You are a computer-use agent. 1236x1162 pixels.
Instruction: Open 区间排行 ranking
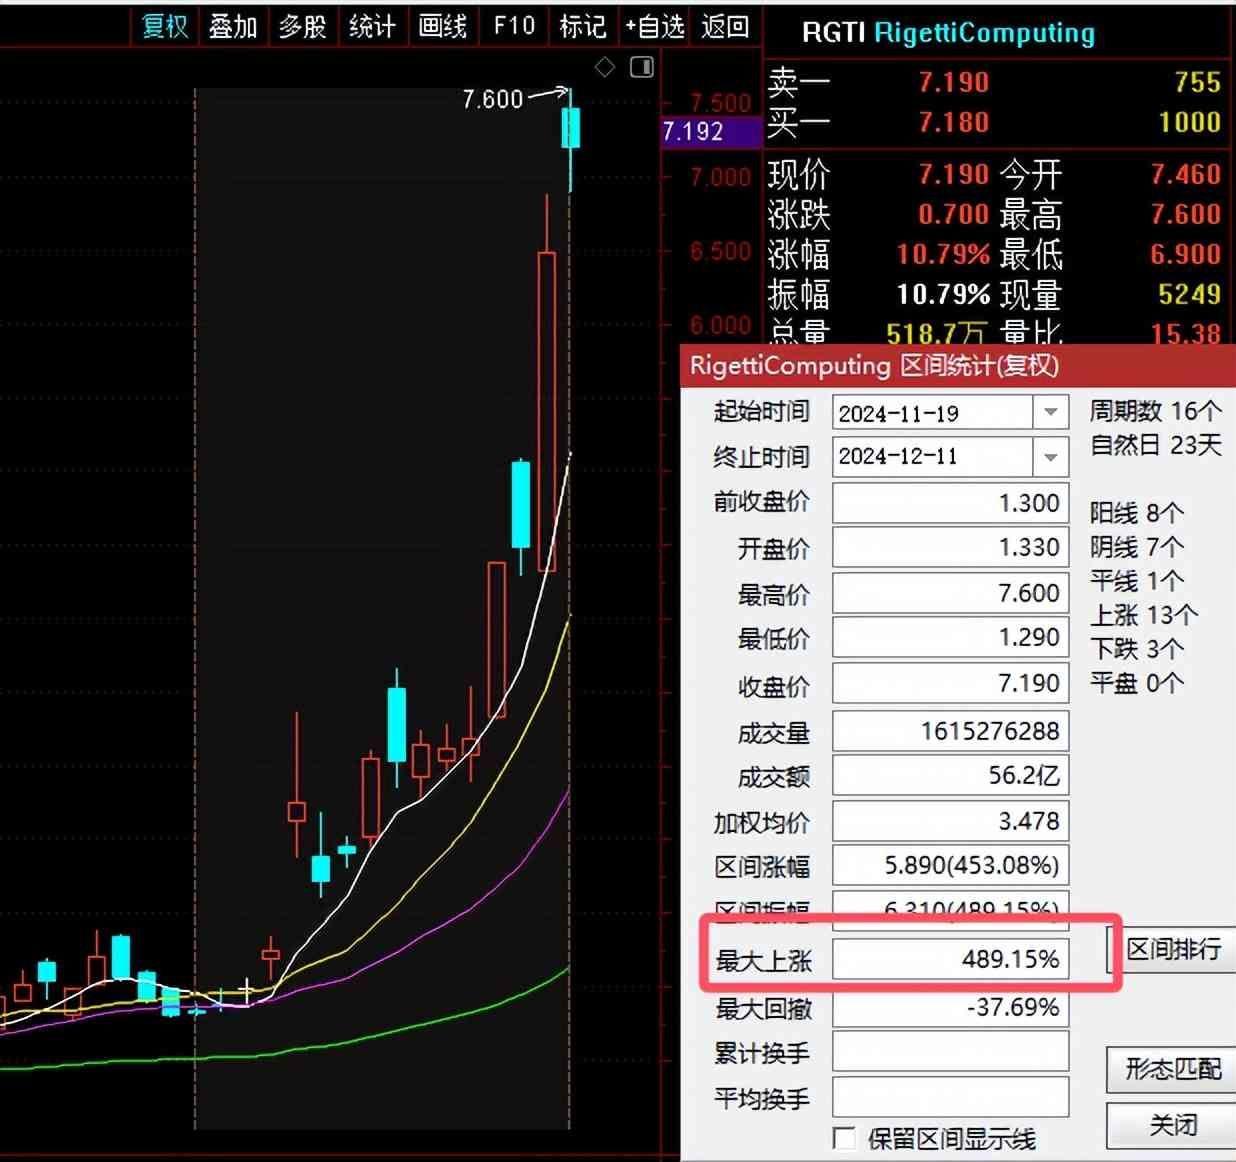1172,949
